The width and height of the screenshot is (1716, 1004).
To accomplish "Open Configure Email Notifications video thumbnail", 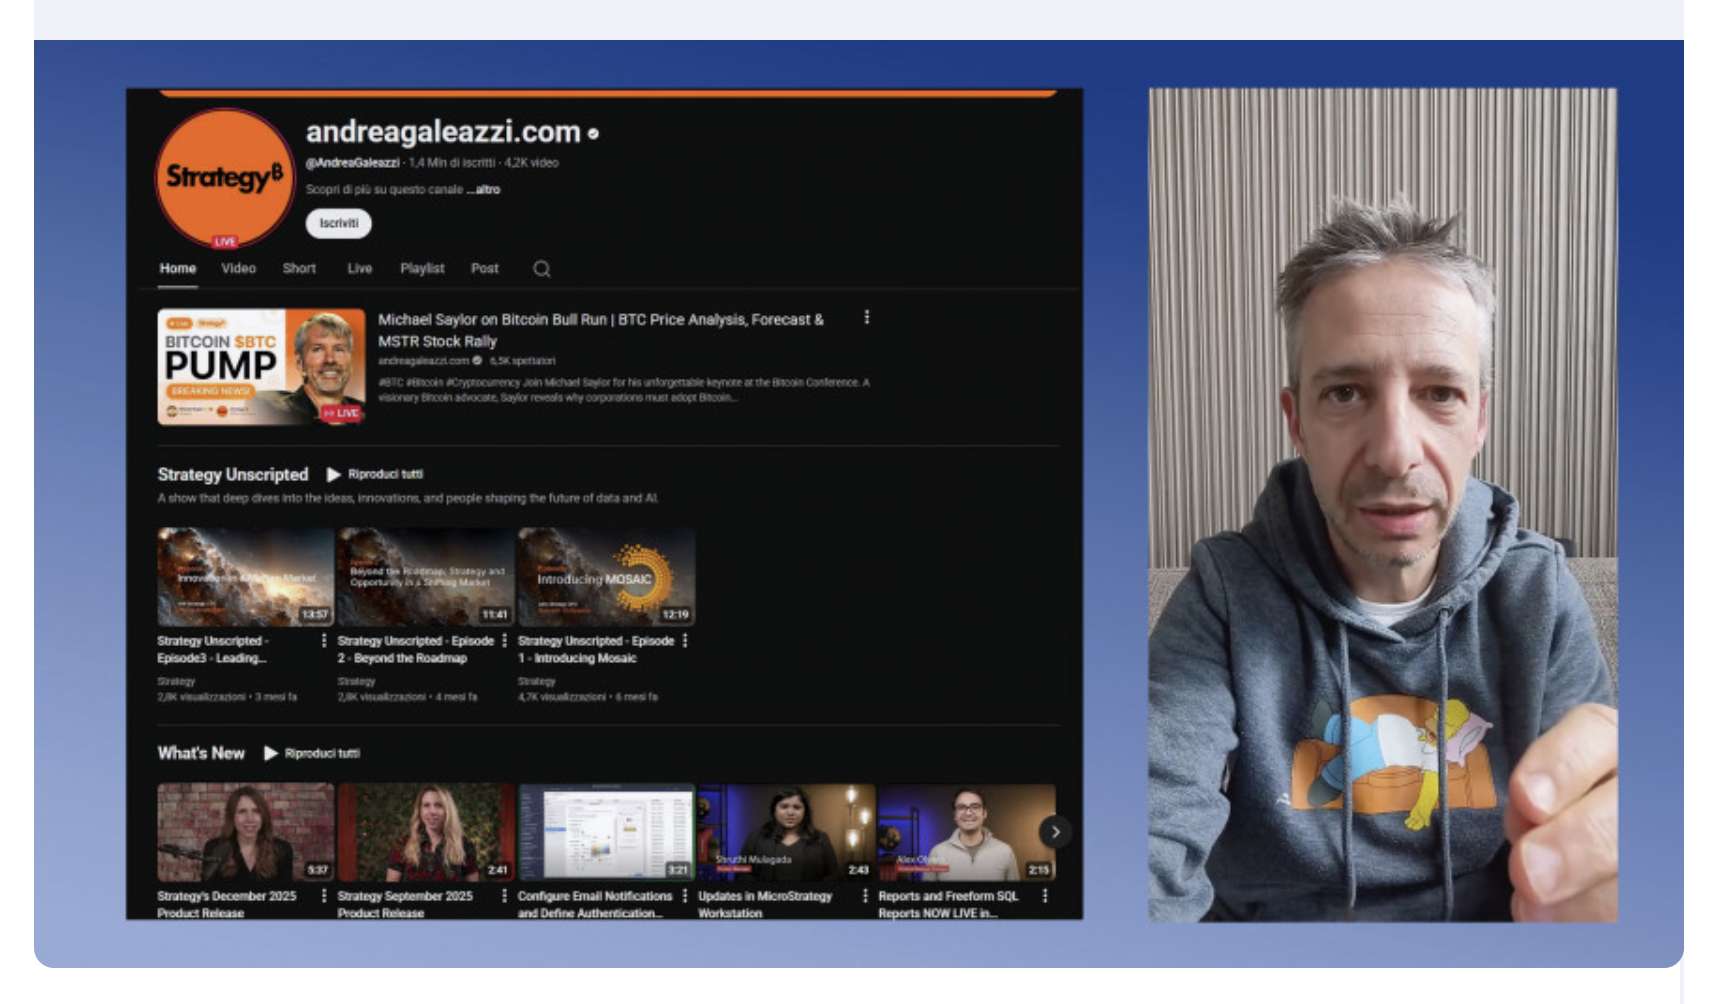I will [606, 832].
